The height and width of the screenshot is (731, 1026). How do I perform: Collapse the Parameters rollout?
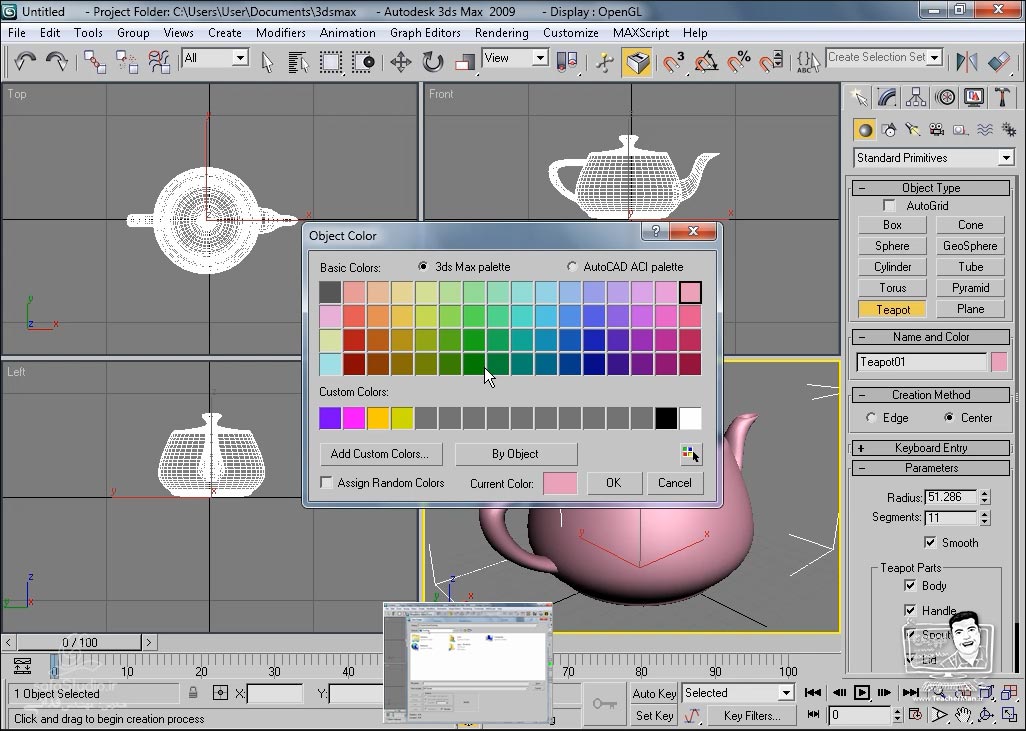tap(930, 468)
